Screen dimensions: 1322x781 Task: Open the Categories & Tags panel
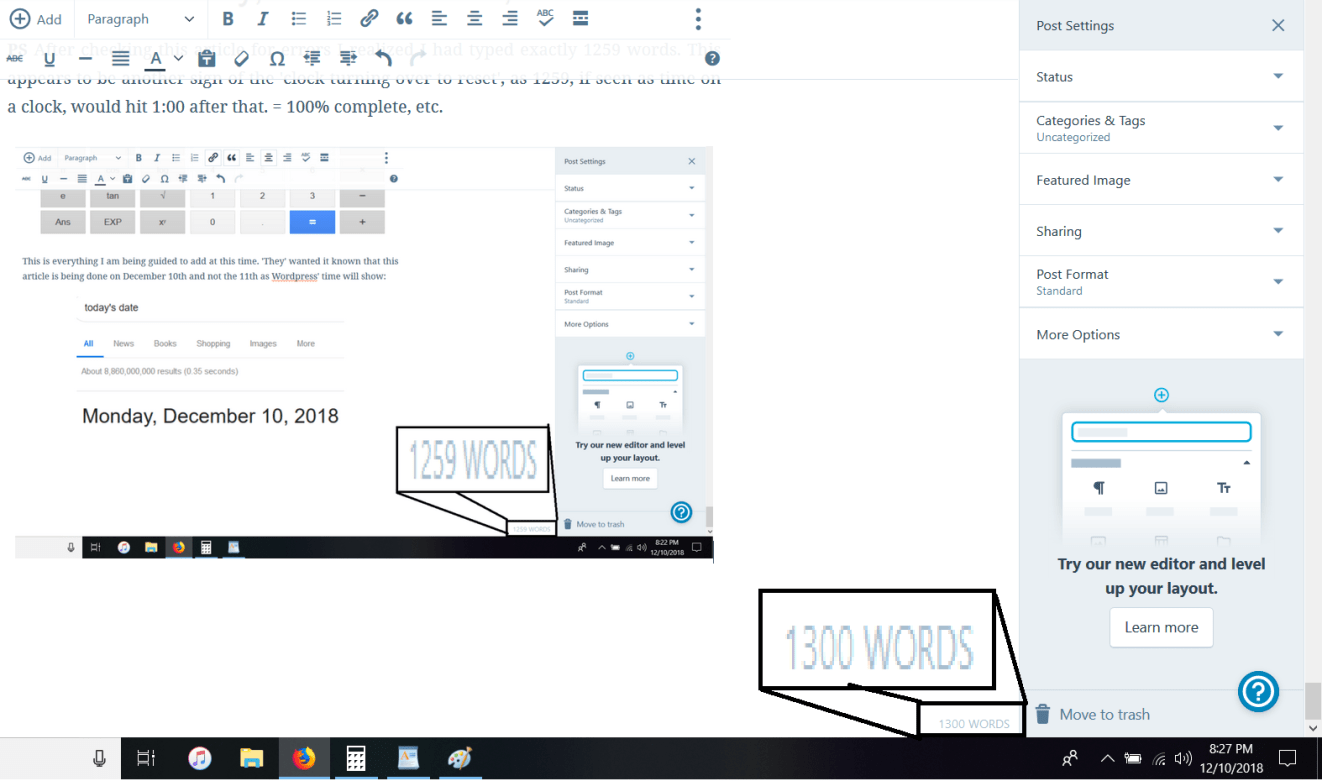[1160, 128]
